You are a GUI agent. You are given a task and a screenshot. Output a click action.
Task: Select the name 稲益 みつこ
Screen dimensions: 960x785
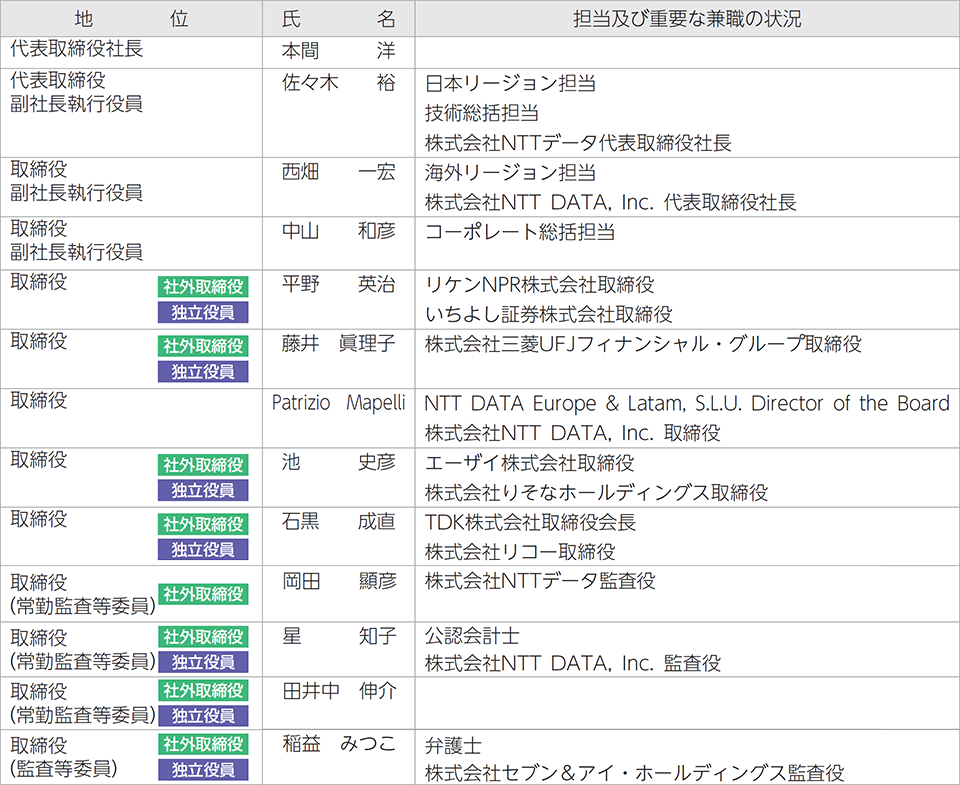click(339, 744)
